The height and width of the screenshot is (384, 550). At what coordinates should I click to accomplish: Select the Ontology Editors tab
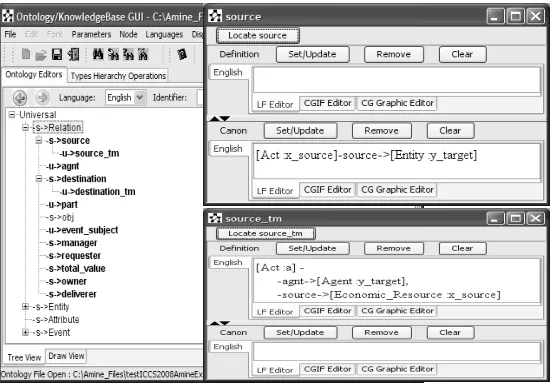coord(34,75)
